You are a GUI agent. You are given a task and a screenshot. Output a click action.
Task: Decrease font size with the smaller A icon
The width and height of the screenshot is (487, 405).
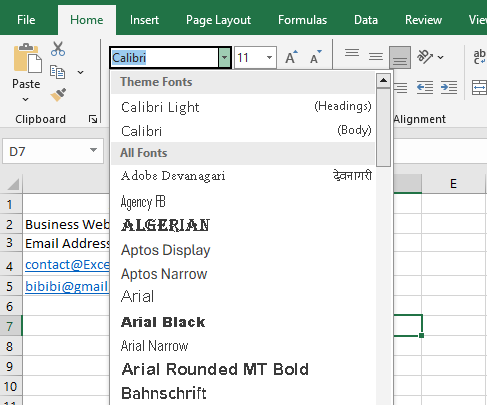(x=315, y=57)
